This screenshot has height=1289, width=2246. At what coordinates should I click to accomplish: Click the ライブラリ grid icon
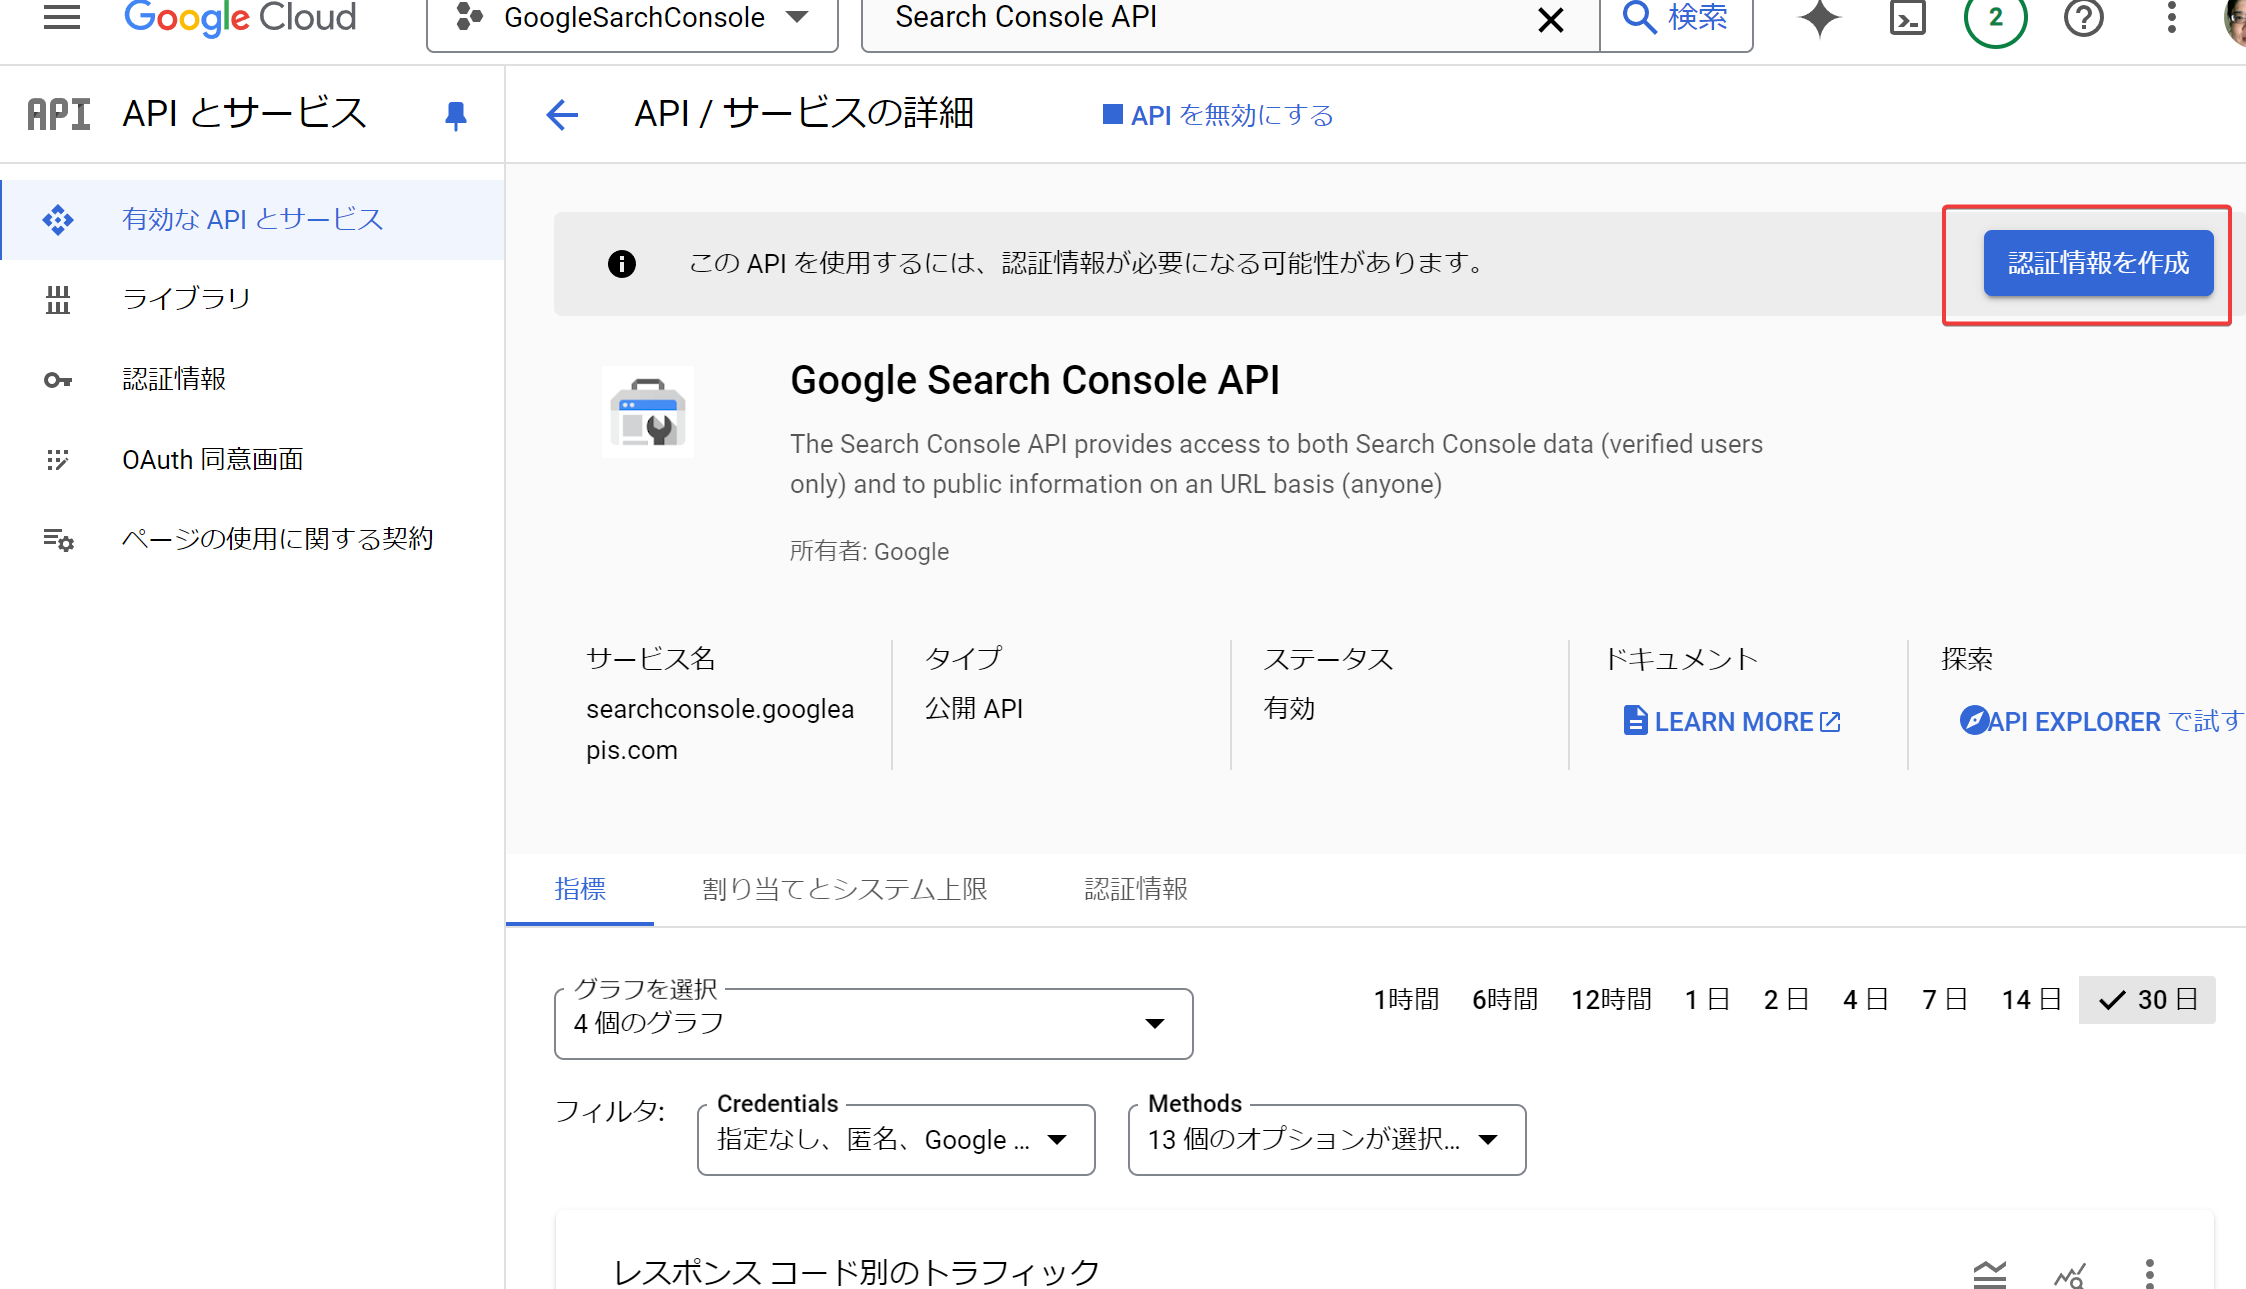(58, 299)
